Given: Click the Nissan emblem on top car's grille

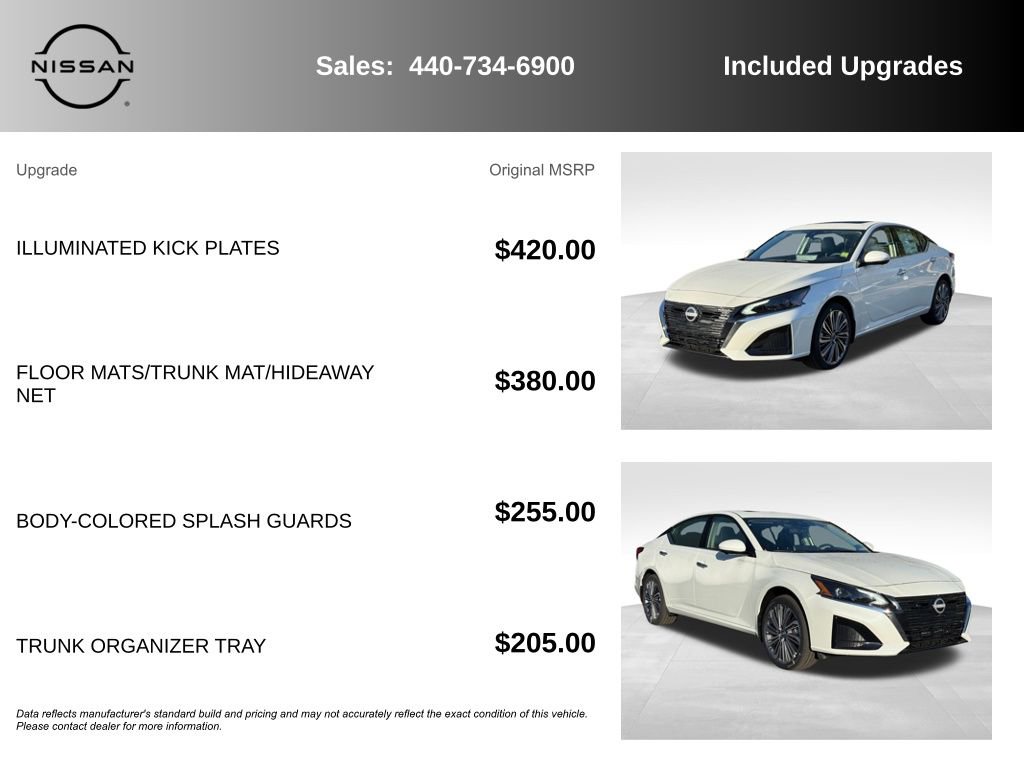Looking at the screenshot, I should [x=691, y=314].
